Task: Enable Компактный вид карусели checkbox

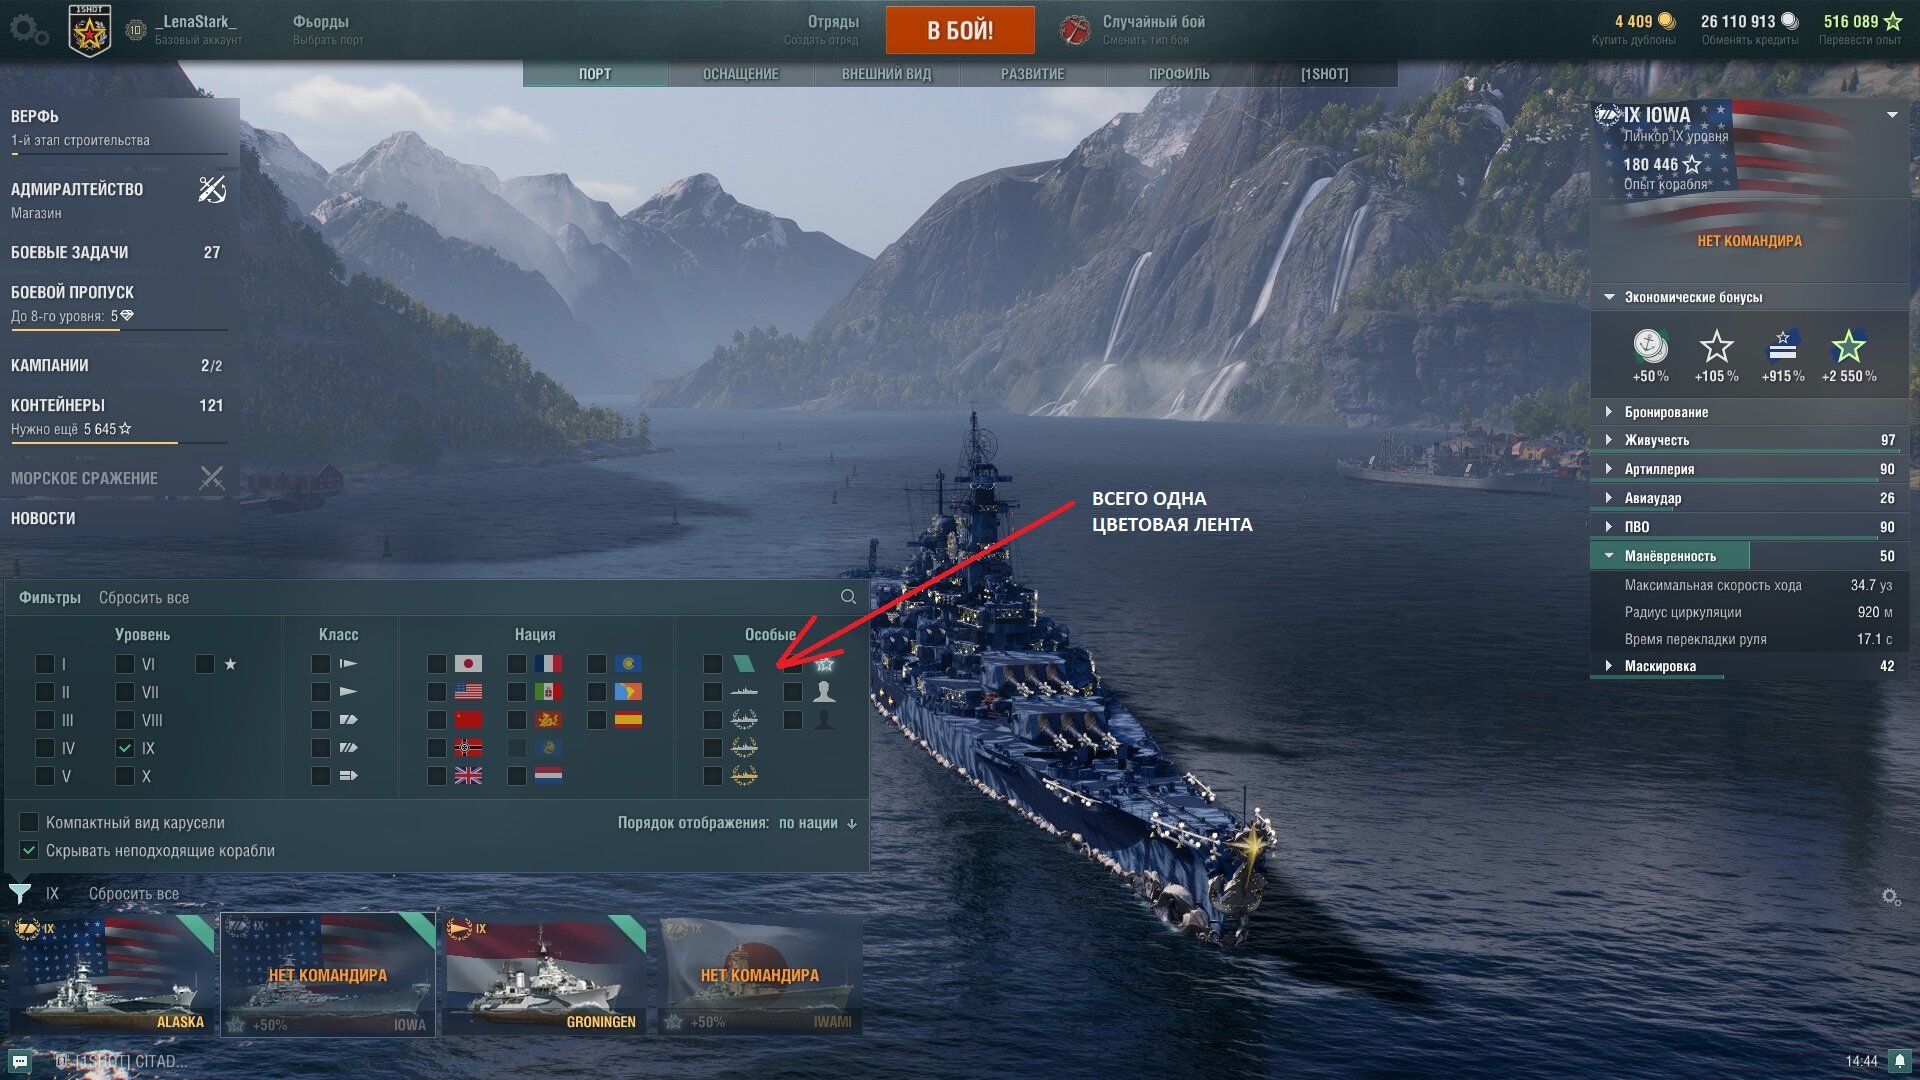Action: pyautogui.click(x=29, y=822)
